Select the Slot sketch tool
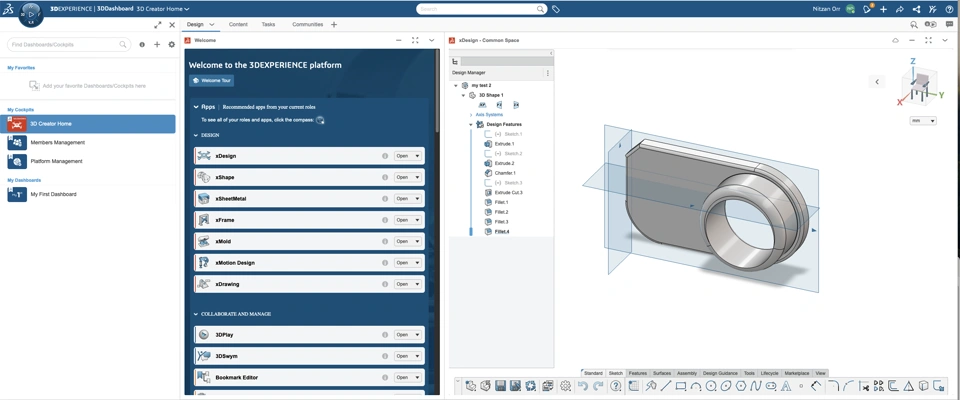Viewport: 960px width, 400px height. click(x=771, y=386)
